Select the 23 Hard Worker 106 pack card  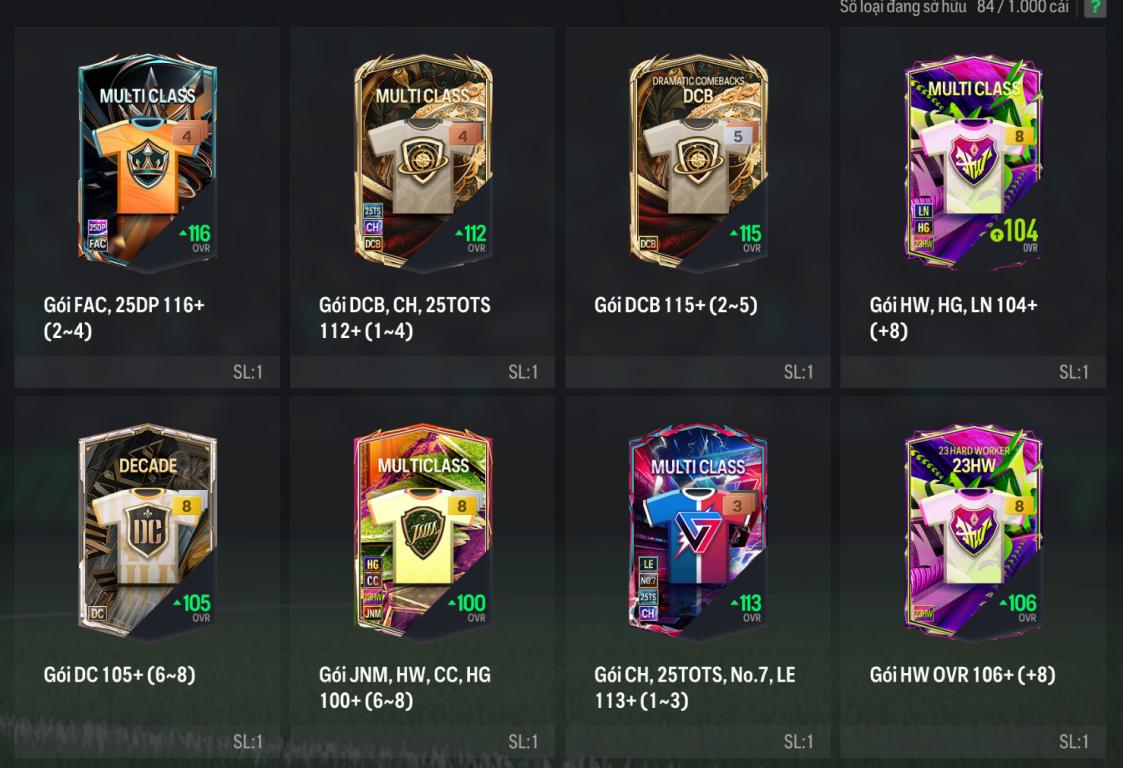click(973, 532)
